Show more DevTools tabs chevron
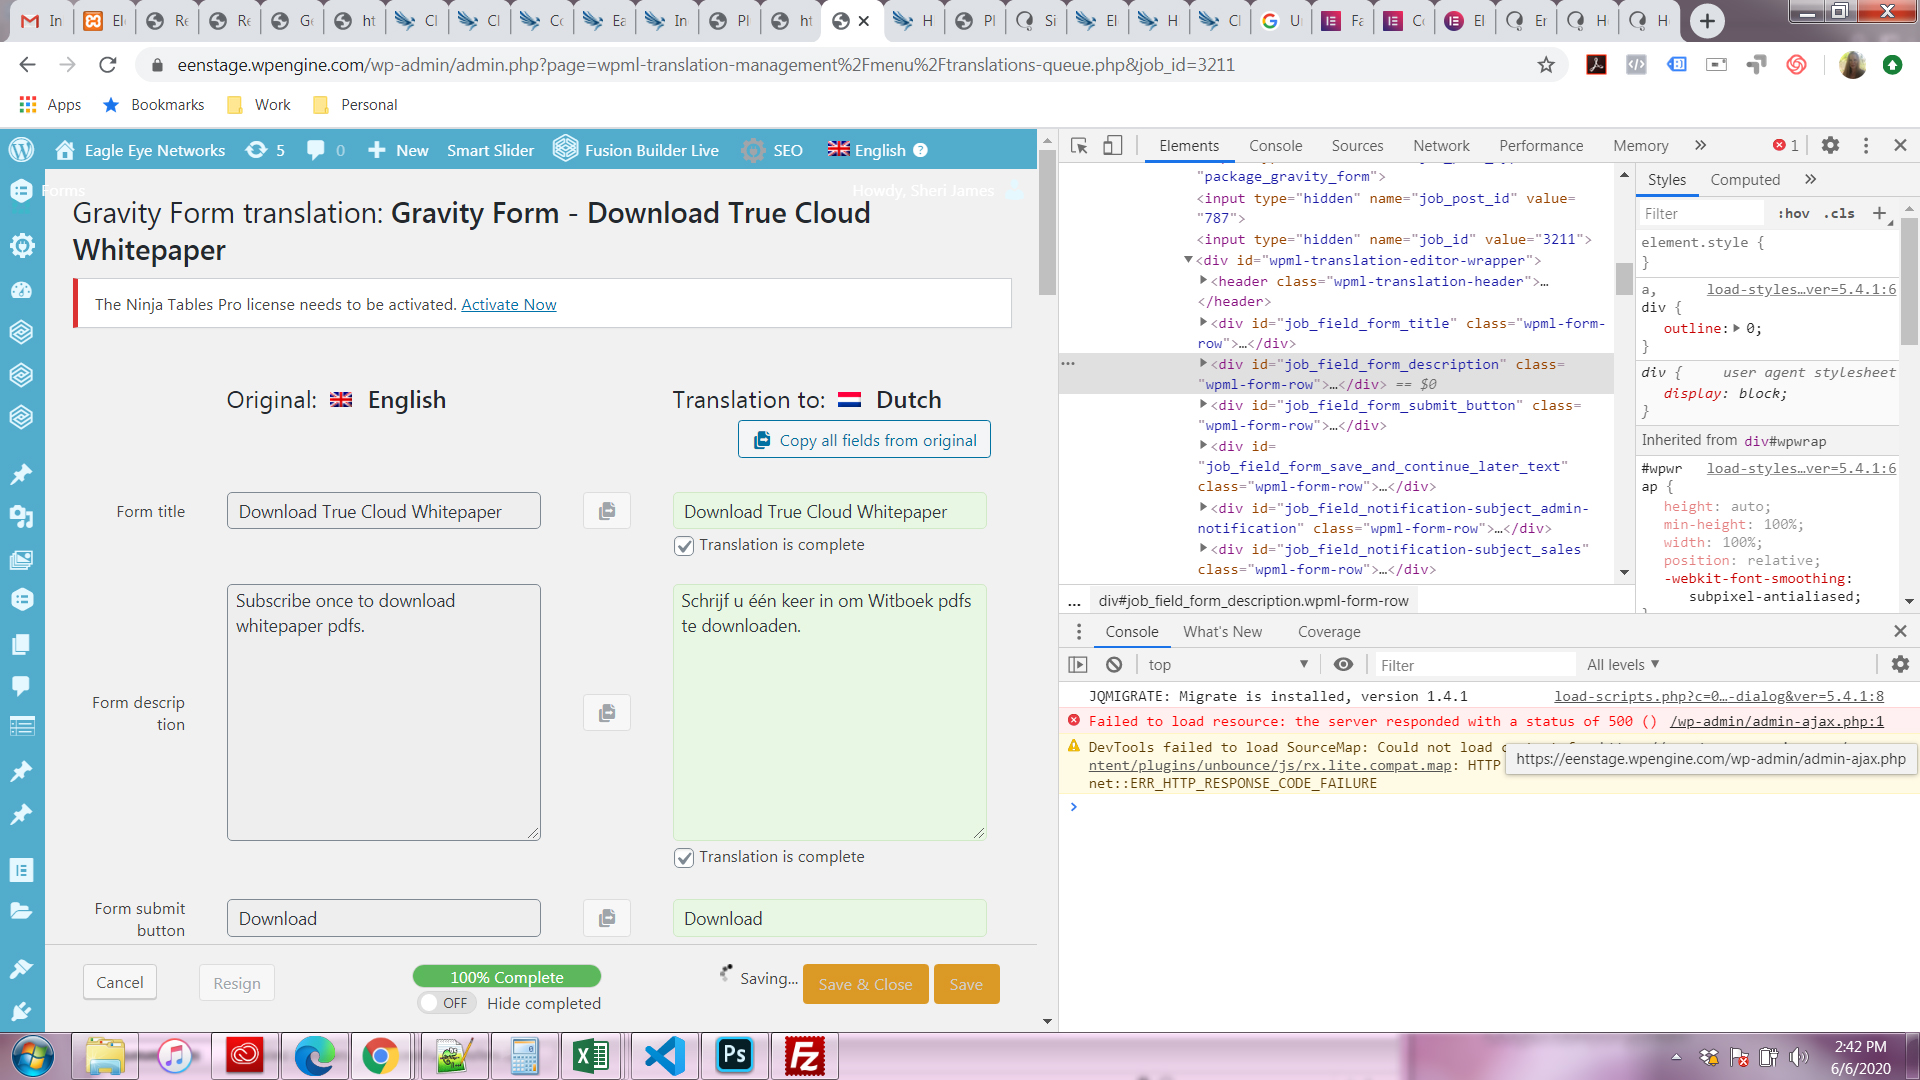The width and height of the screenshot is (1920, 1080). (x=1701, y=146)
